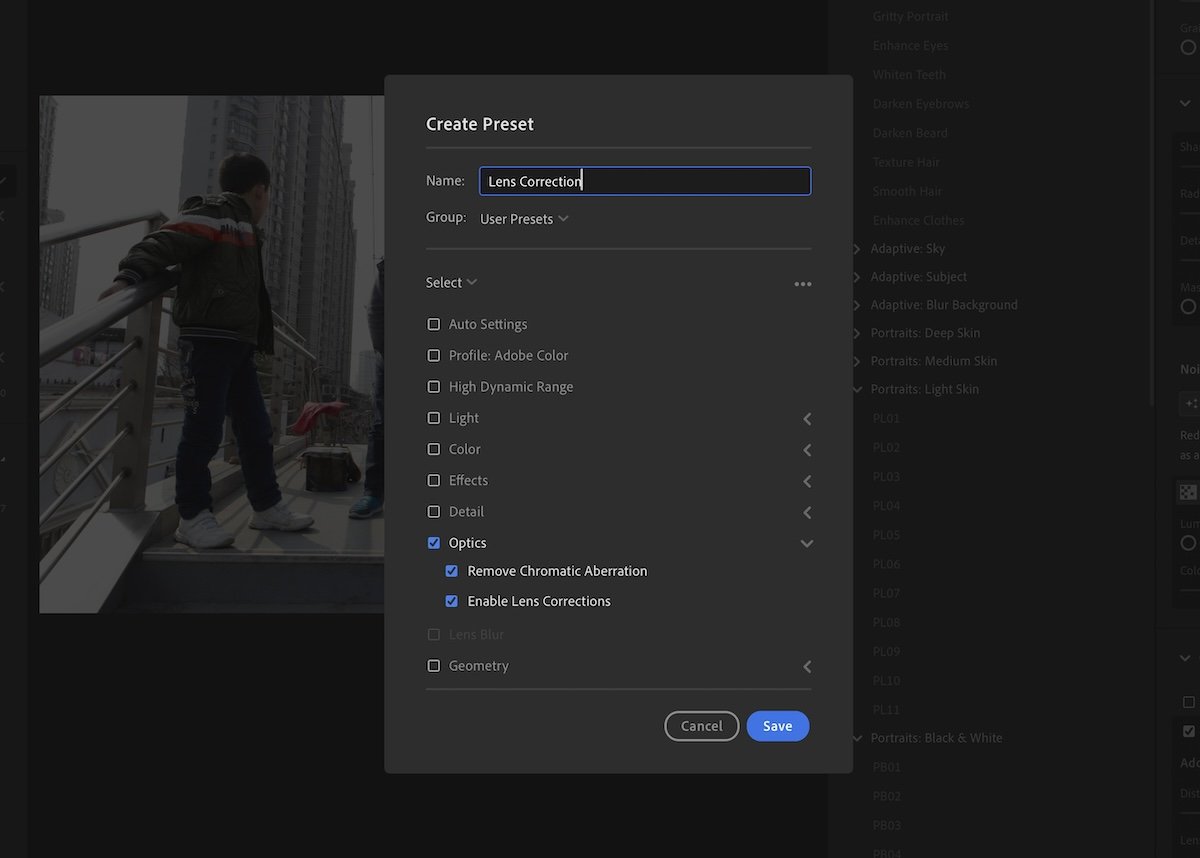Collapse the Portraits: Light Skin preset group
1200x858 pixels.
856,389
